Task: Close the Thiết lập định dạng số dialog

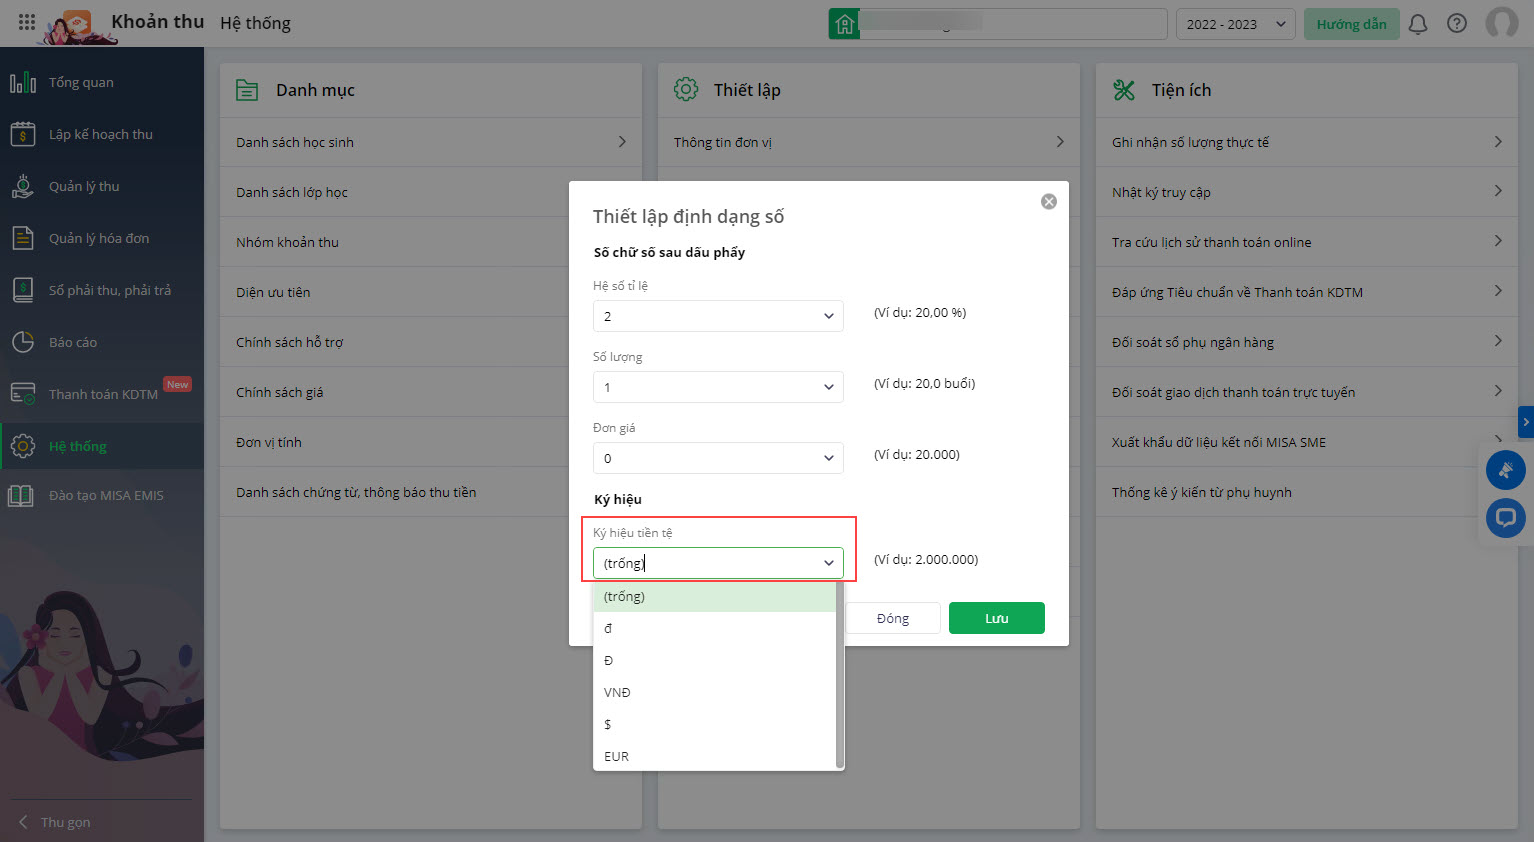Action: click(1048, 202)
